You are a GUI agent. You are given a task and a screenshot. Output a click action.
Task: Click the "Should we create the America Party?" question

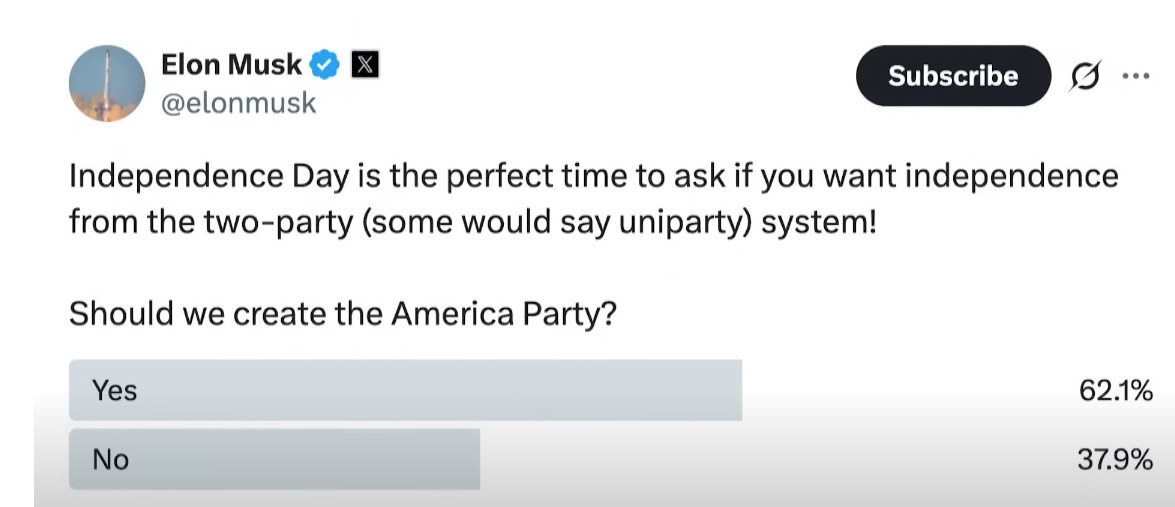point(342,314)
